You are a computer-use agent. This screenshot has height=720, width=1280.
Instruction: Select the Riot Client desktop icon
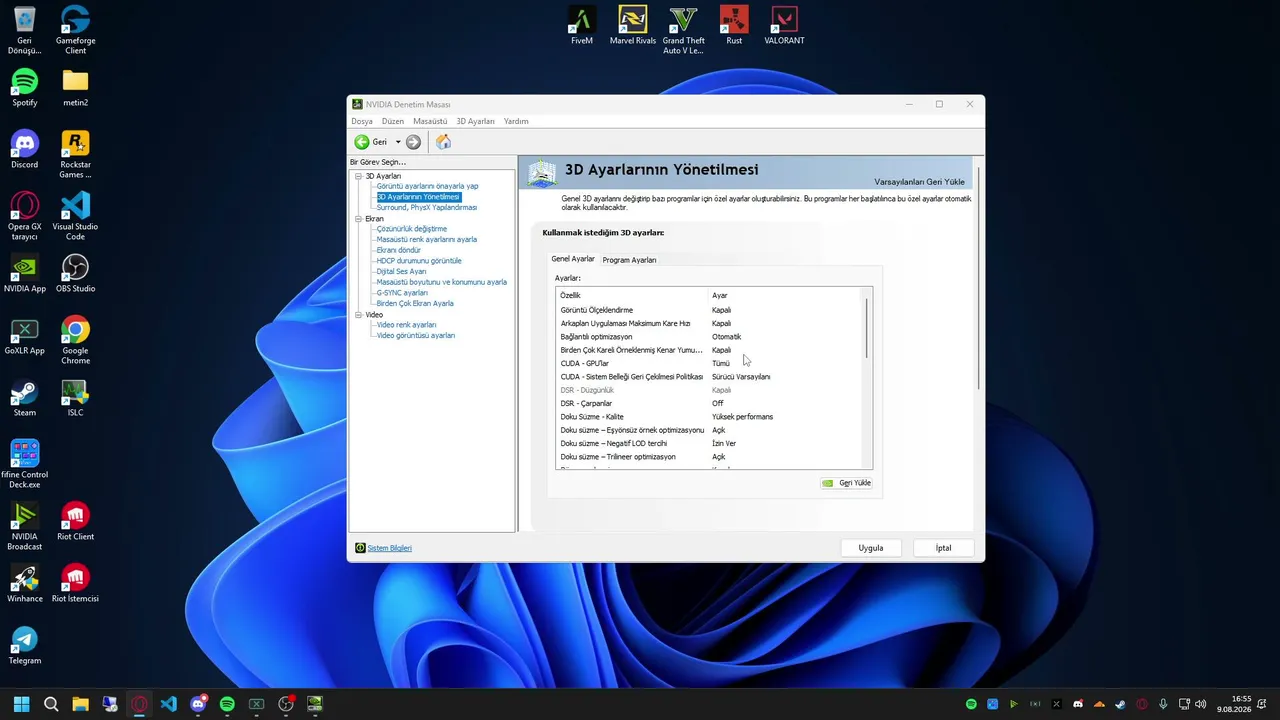[x=75, y=522]
